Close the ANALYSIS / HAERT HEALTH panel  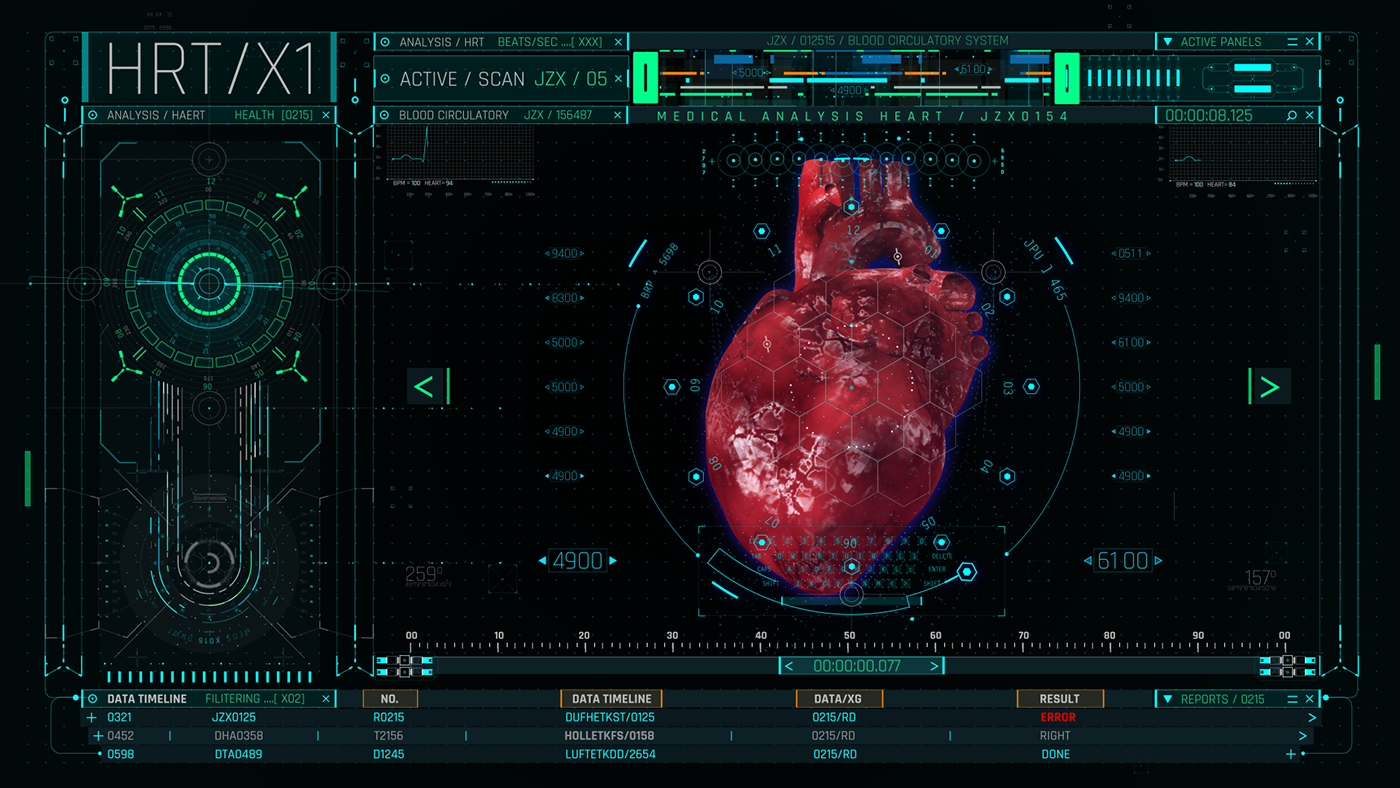pyautogui.click(x=326, y=115)
